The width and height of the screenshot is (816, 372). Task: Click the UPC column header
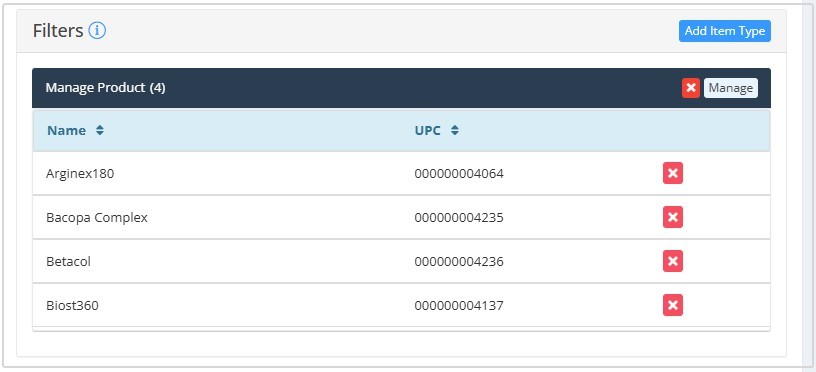[427, 131]
